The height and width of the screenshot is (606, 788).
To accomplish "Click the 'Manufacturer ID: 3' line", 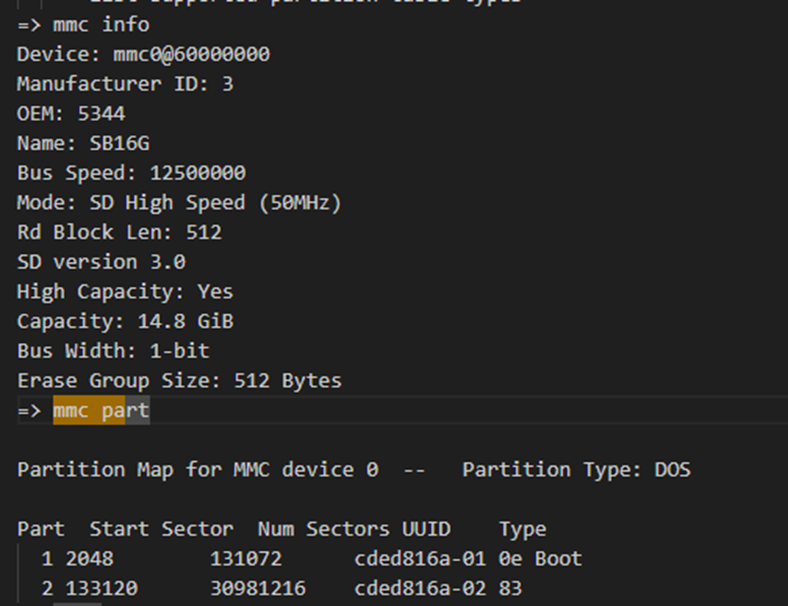I will (x=125, y=84).
